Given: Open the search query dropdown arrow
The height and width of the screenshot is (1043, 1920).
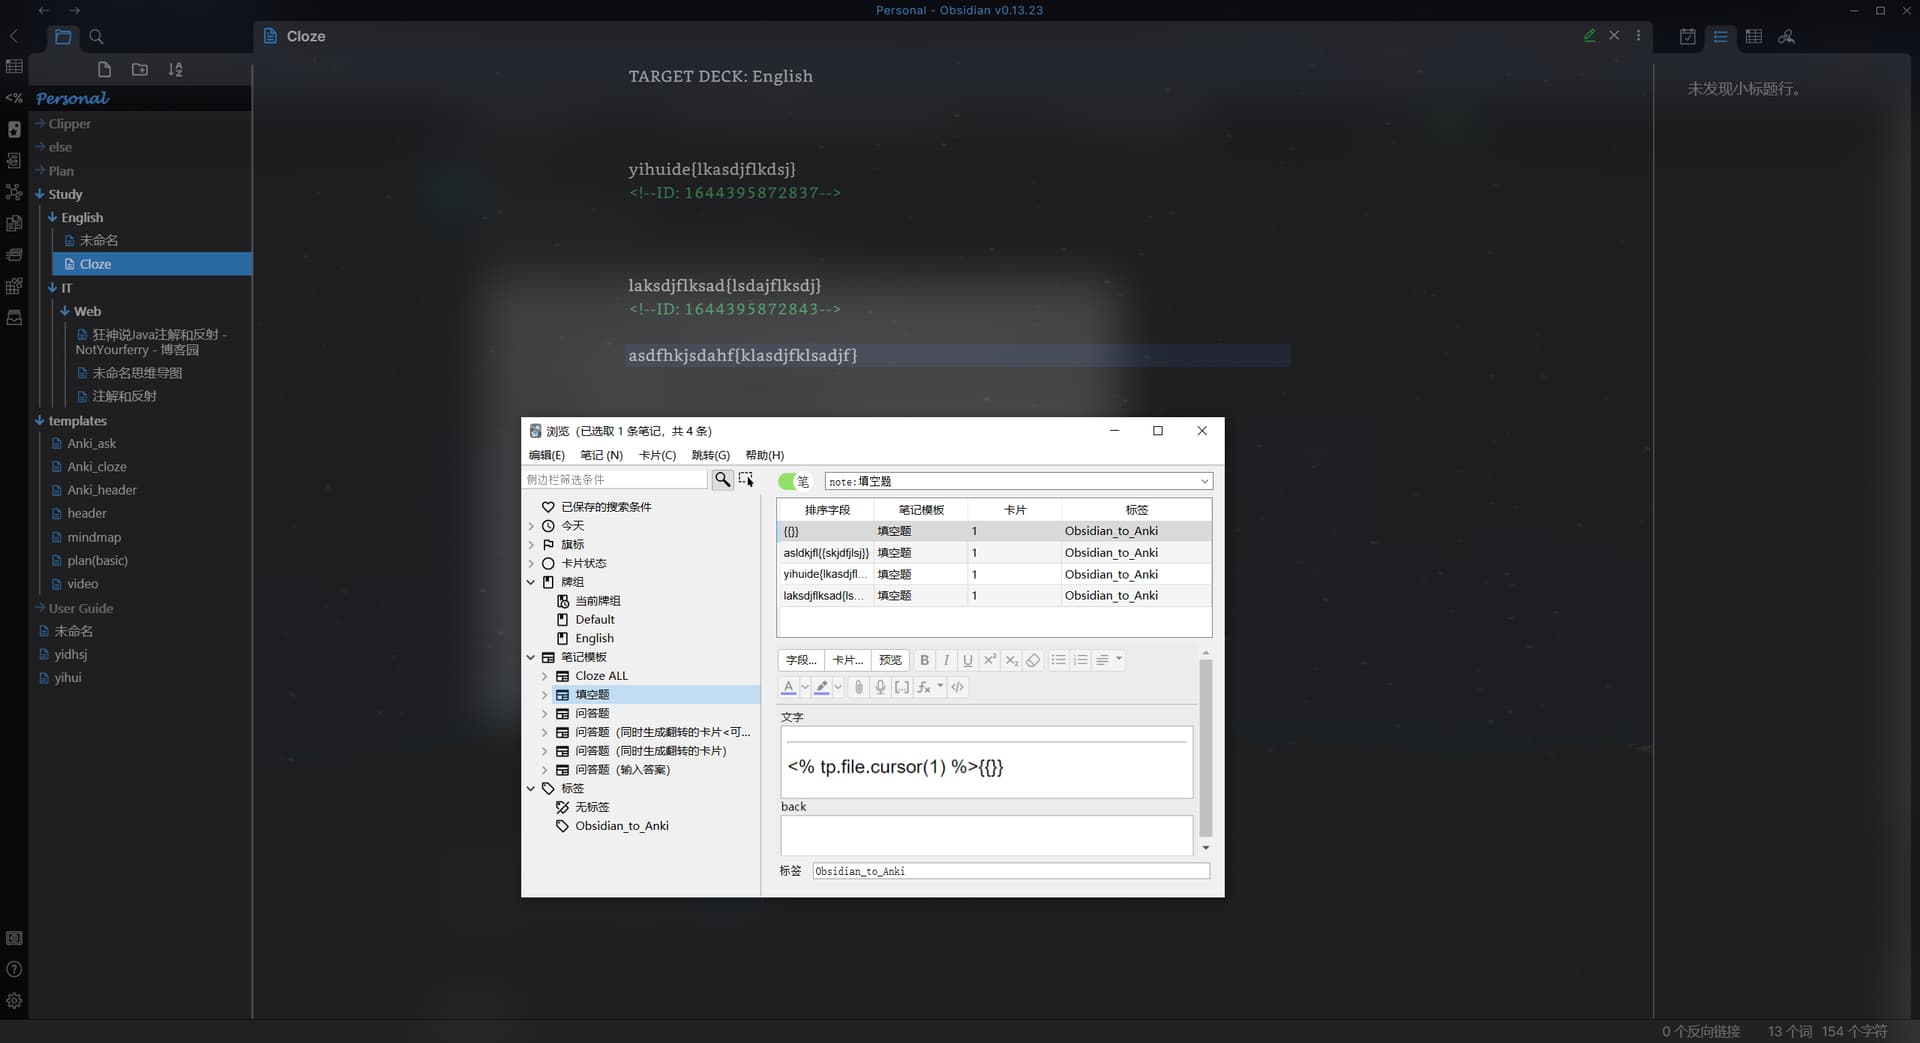Looking at the screenshot, I should point(1204,481).
